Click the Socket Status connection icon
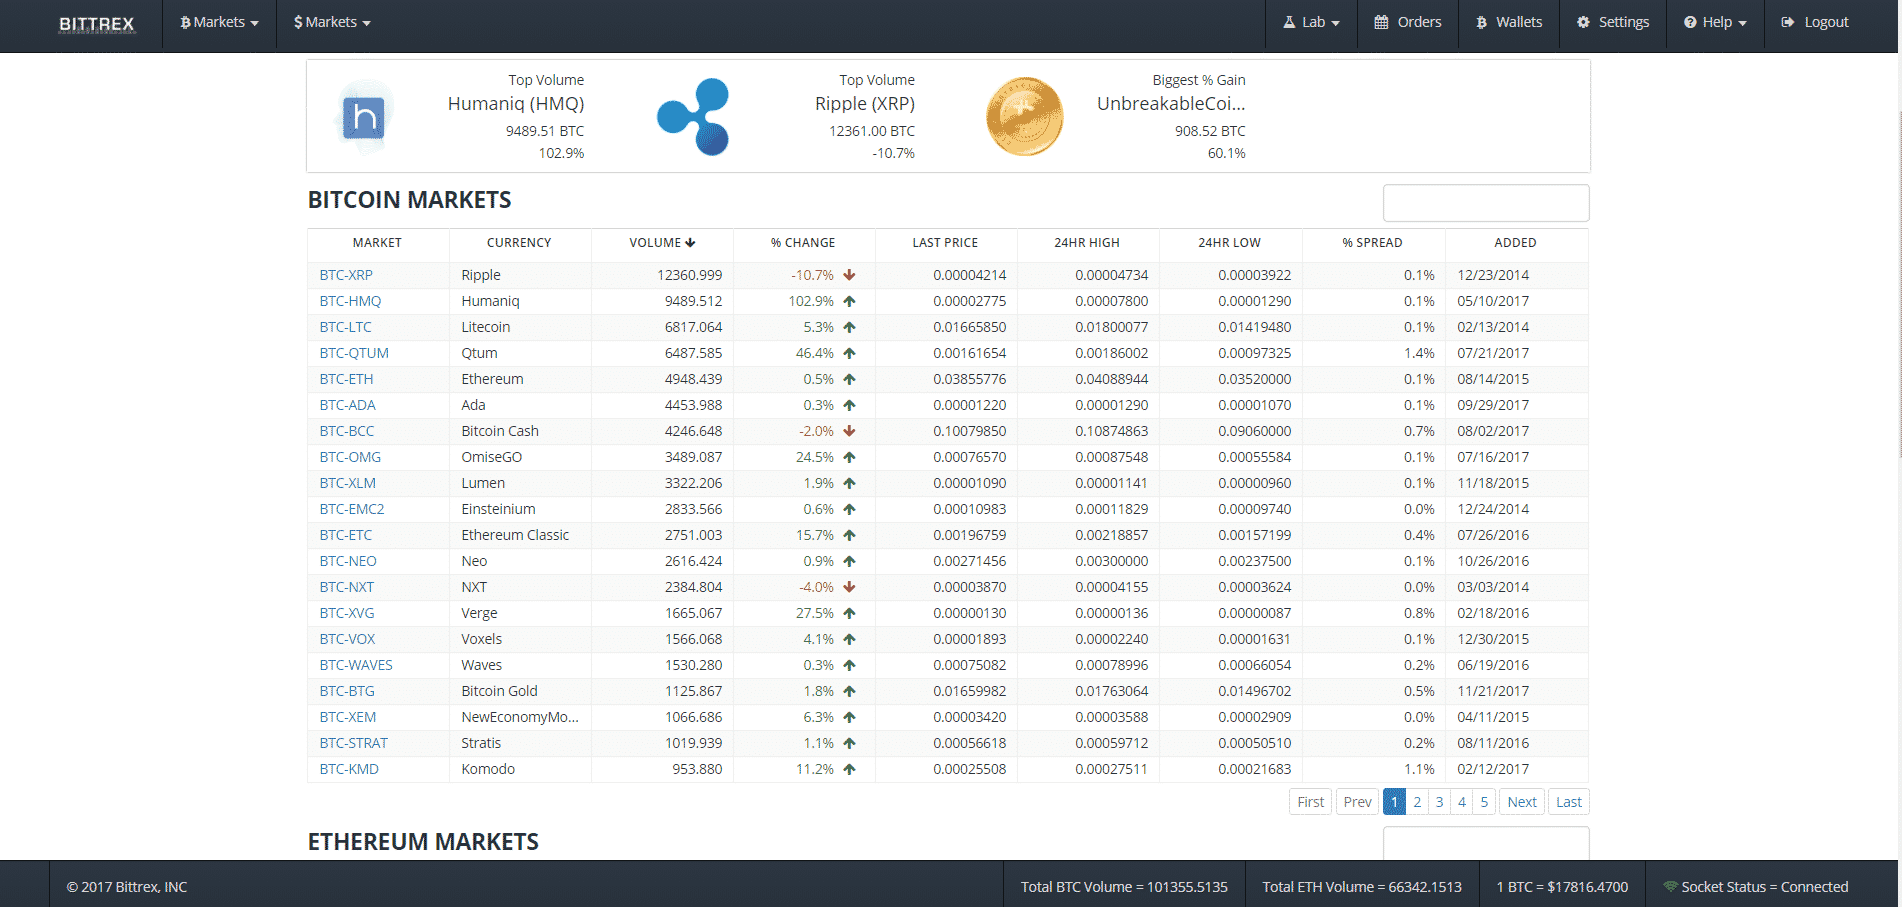The width and height of the screenshot is (1902, 907). [1670, 887]
